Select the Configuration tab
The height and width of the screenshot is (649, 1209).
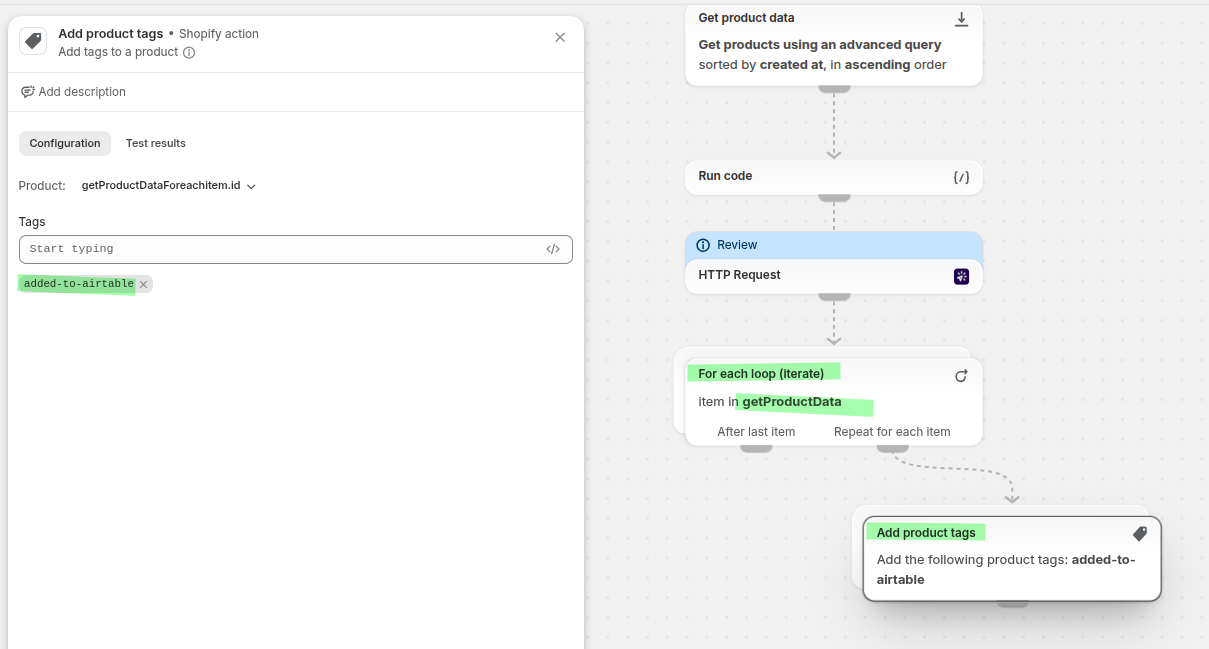(65, 143)
